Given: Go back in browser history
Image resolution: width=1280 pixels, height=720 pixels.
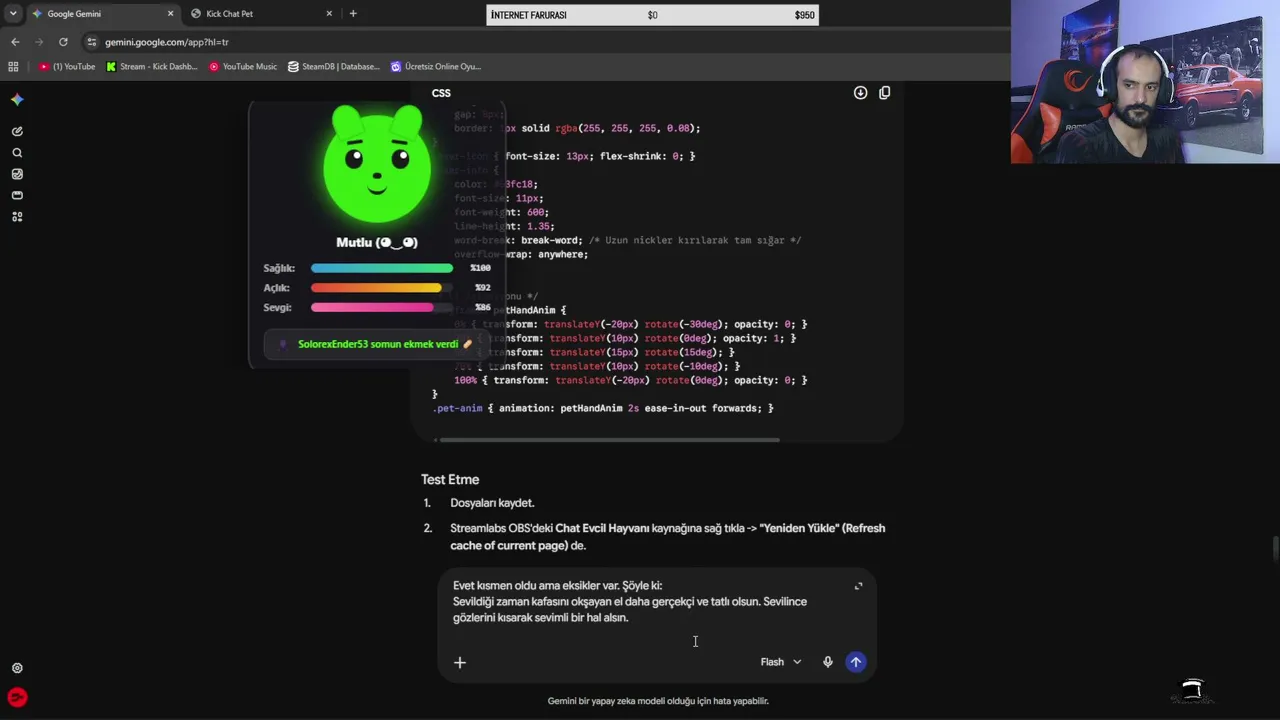Looking at the screenshot, I should pos(15,42).
